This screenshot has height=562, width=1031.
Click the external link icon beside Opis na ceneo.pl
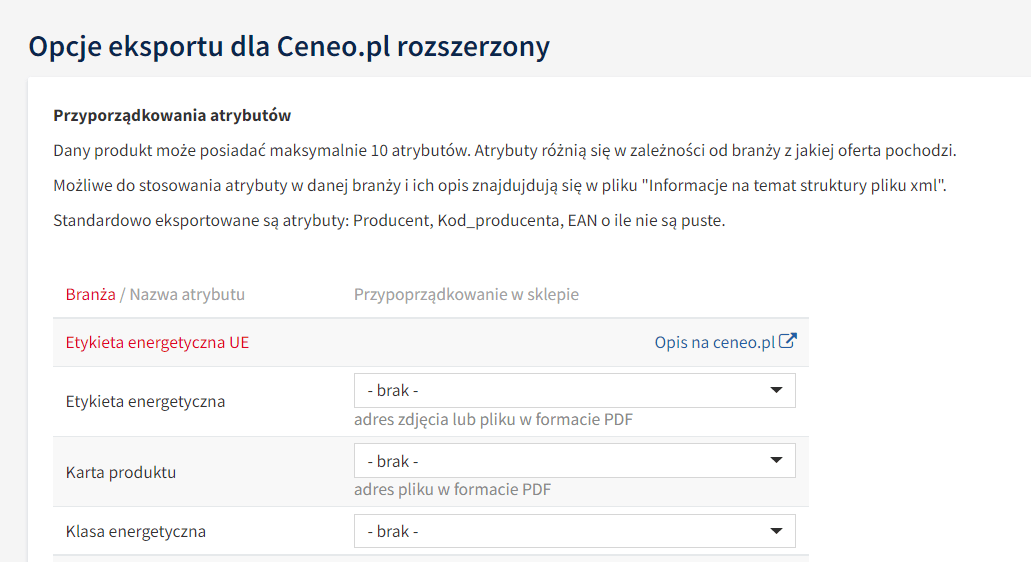pos(788,341)
